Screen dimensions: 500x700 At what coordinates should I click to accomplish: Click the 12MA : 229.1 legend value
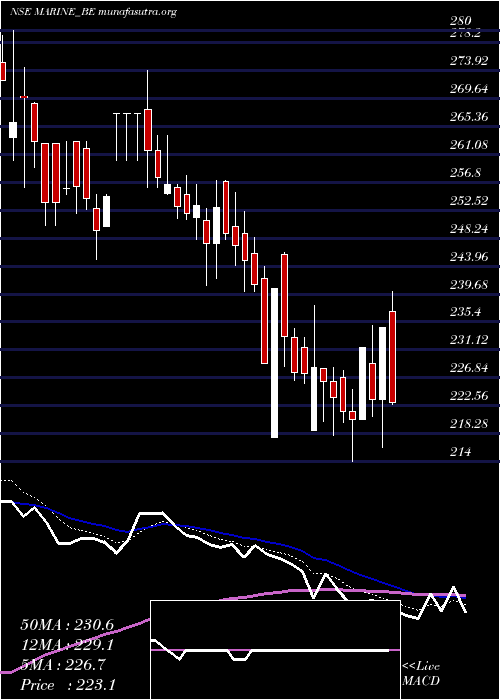[x=67, y=645]
